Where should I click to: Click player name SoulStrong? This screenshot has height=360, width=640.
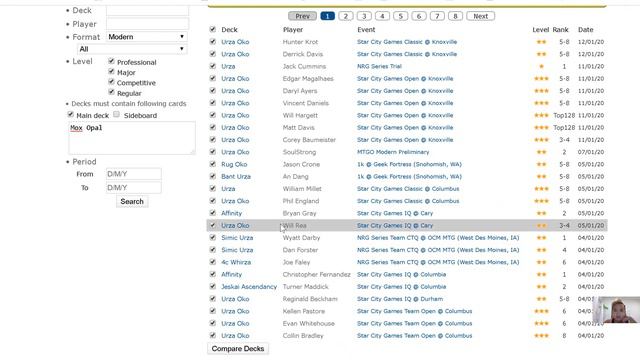point(299,152)
